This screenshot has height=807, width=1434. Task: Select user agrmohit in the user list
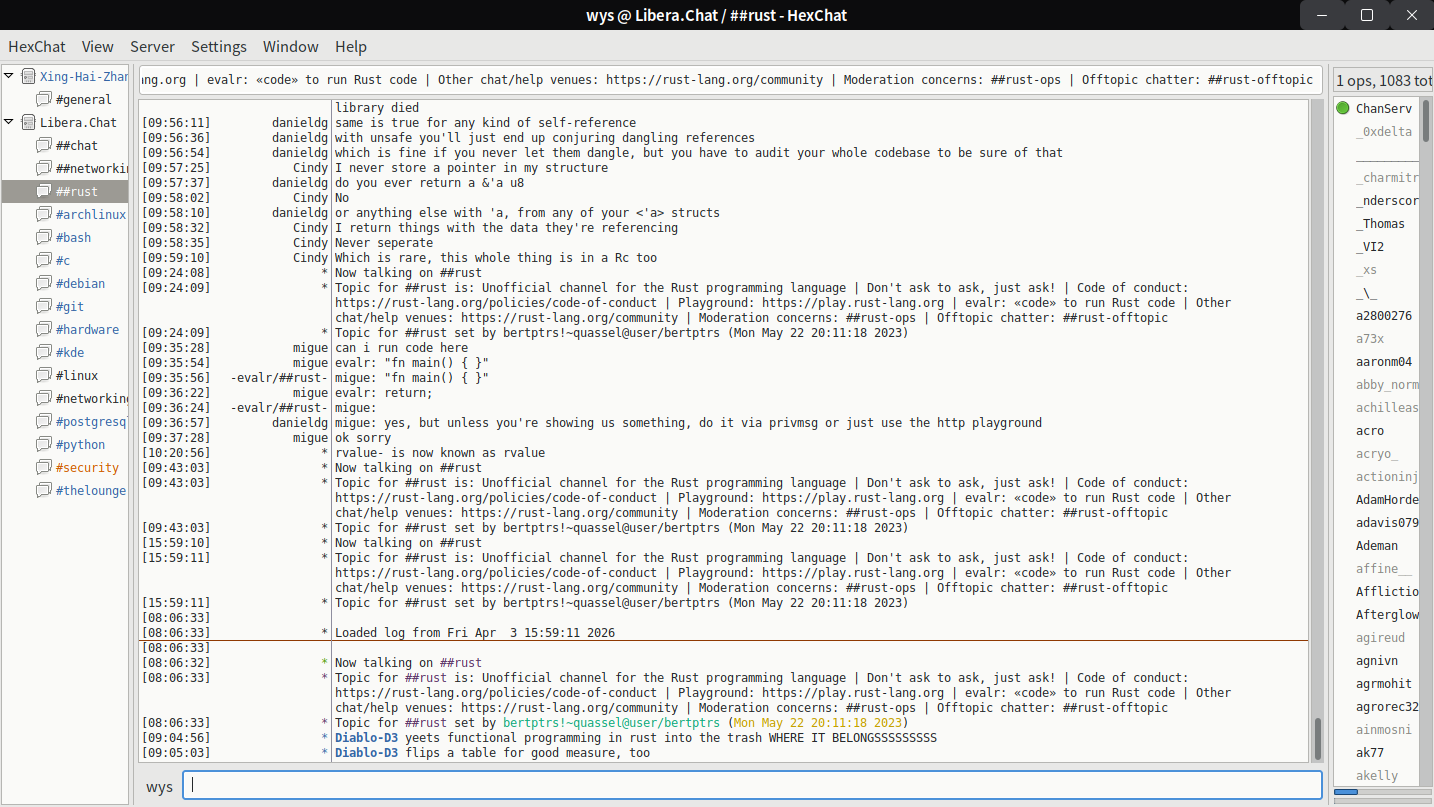(1384, 684)
